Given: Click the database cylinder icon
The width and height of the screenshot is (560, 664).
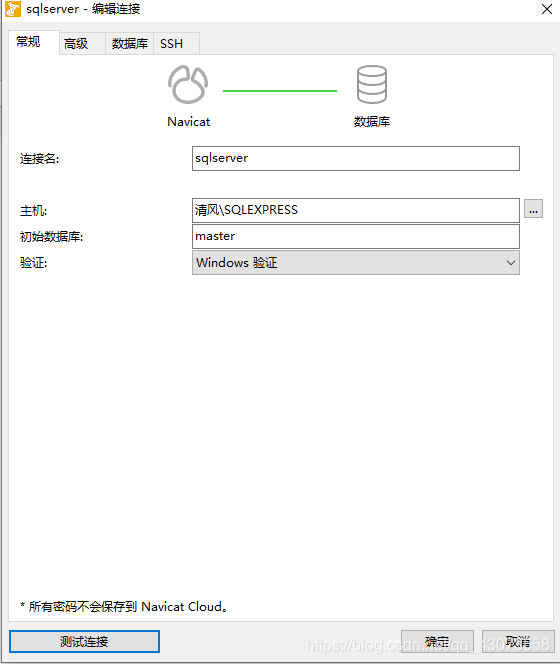Looking at the screenshot, I should point(371,84).
